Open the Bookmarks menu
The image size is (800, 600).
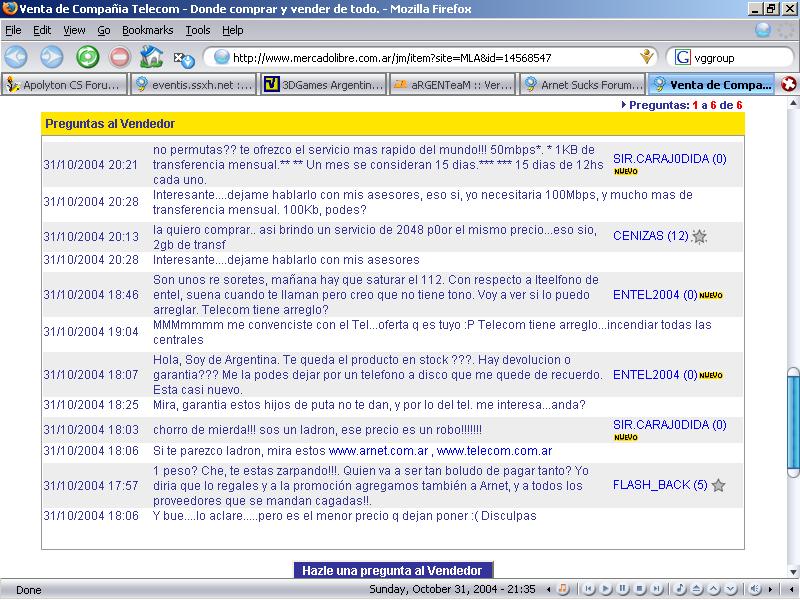147,30
